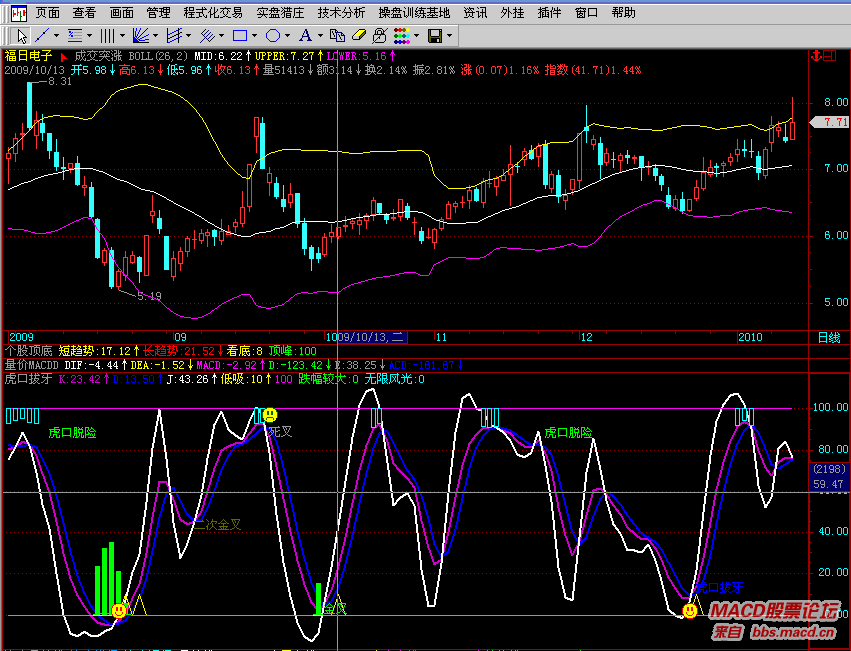Expand horizontal levels tool dropdown arrow
851x651 pixels.
point(89,36)
